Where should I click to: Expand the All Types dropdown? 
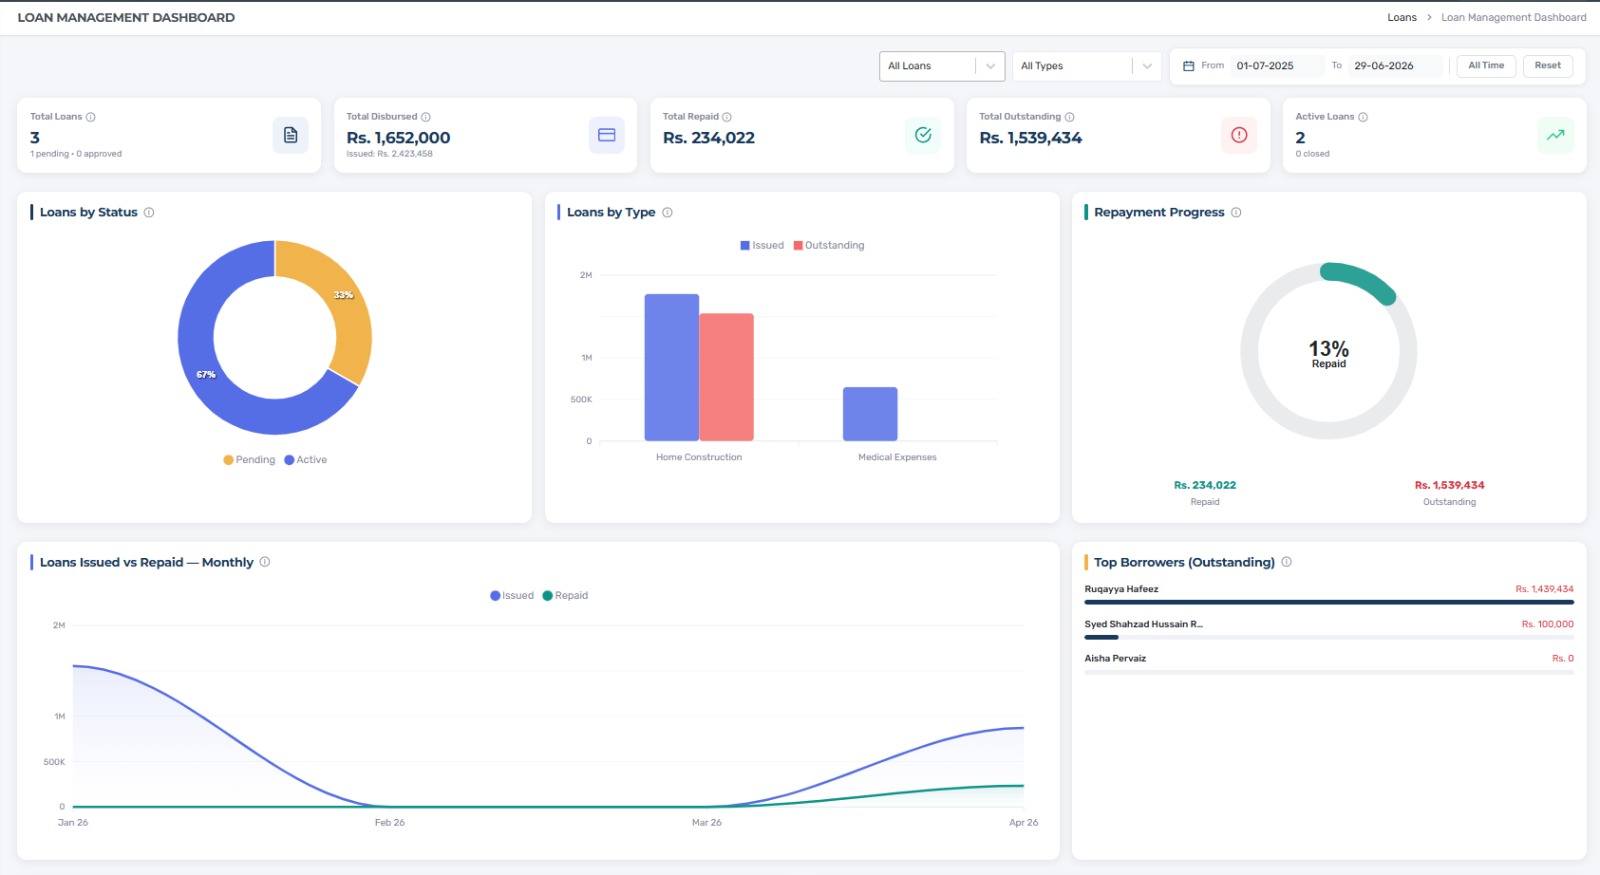1086,66
